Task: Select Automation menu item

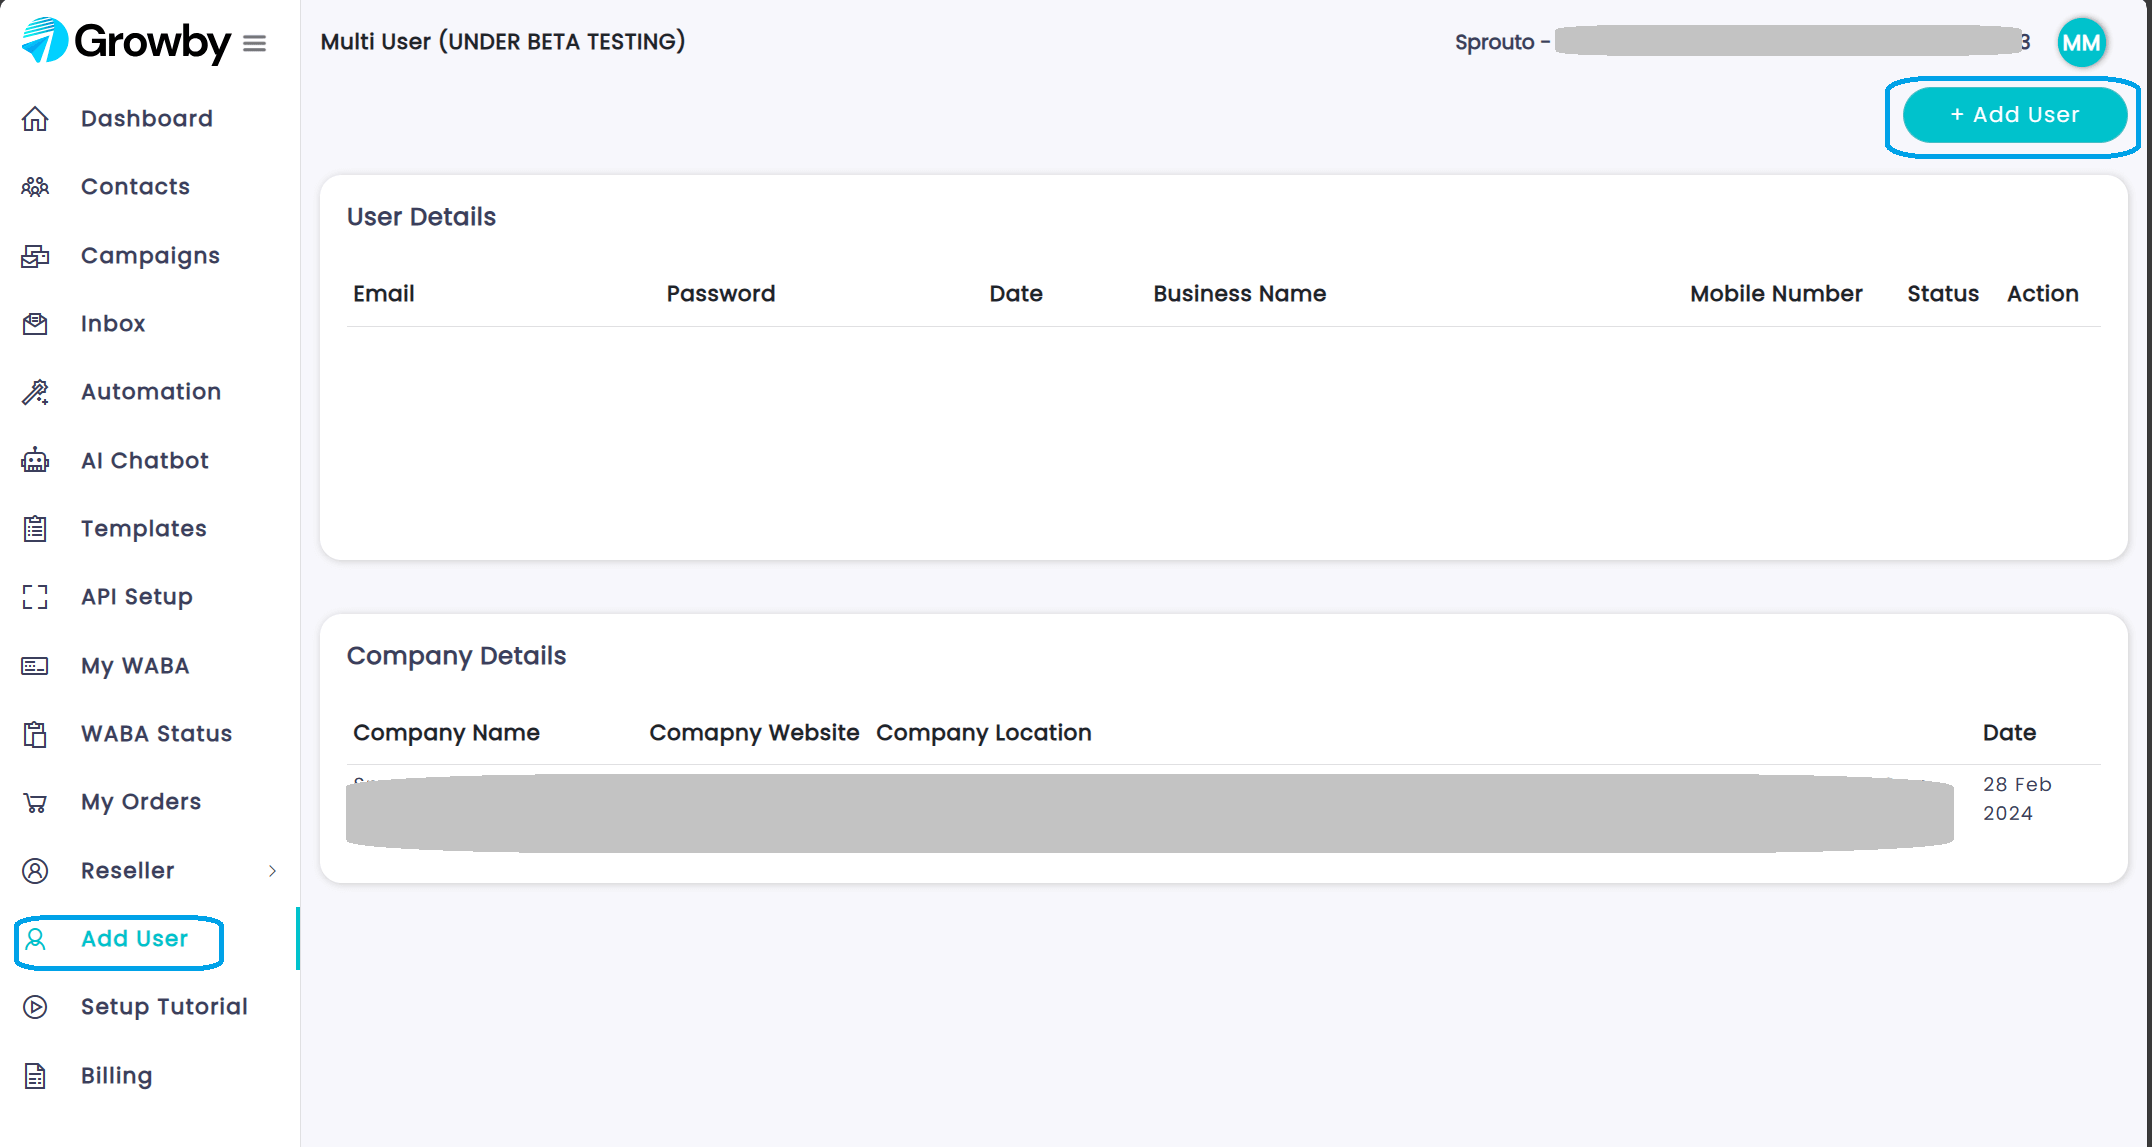Action: tap(151, 392)
